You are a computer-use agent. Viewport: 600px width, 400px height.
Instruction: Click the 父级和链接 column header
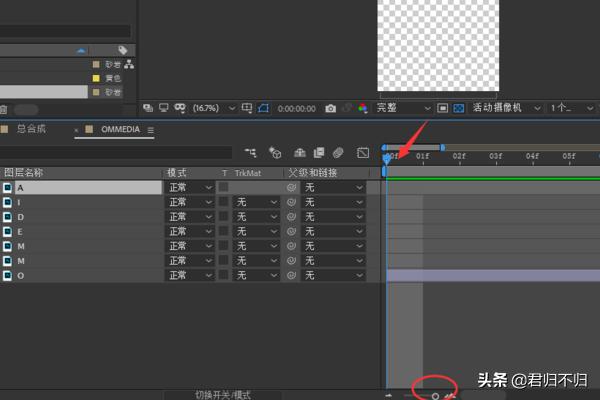pos(313,173)
